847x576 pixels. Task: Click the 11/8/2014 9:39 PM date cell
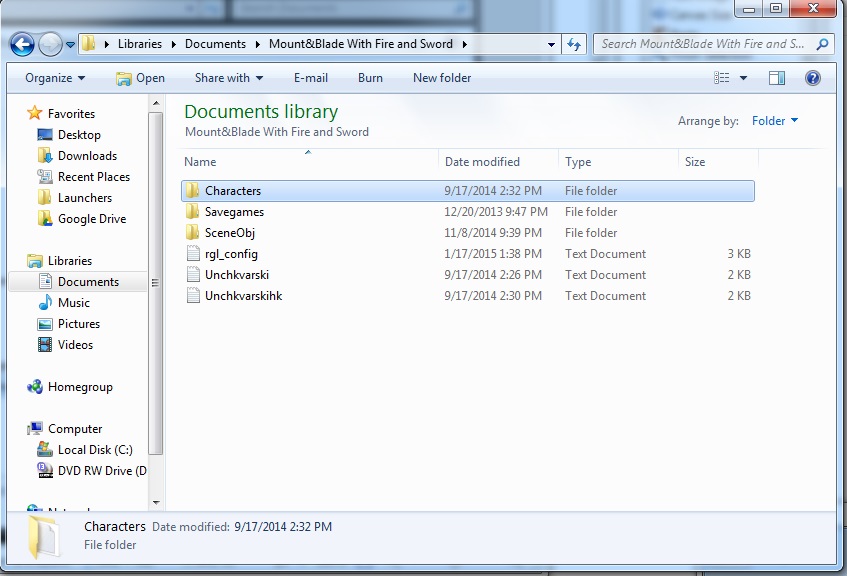coord(493,232)
